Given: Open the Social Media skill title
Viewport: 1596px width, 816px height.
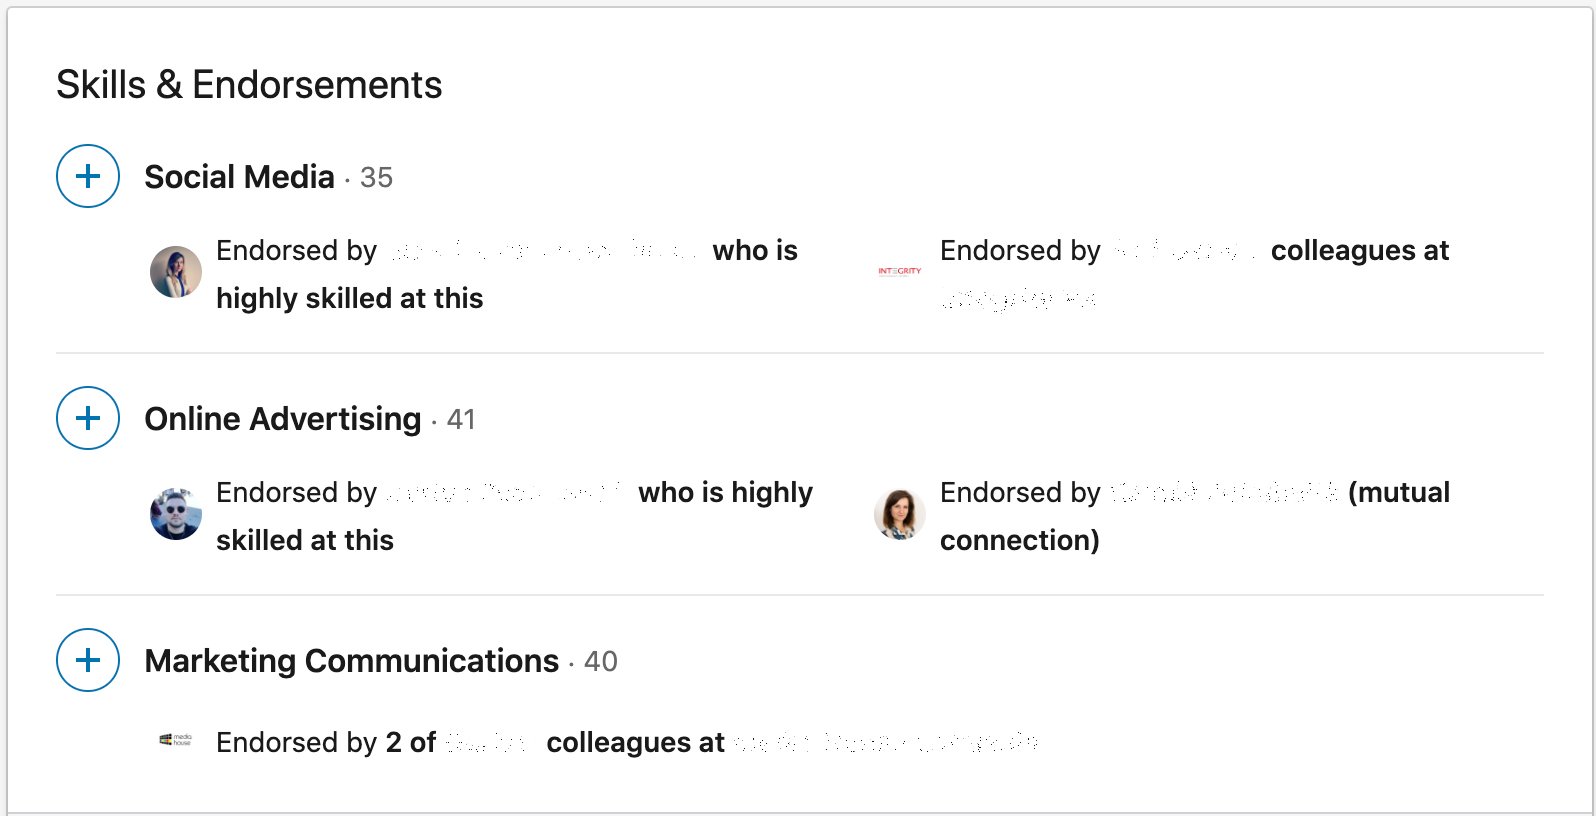Looking at the screenshot, I should pos(239,177).
